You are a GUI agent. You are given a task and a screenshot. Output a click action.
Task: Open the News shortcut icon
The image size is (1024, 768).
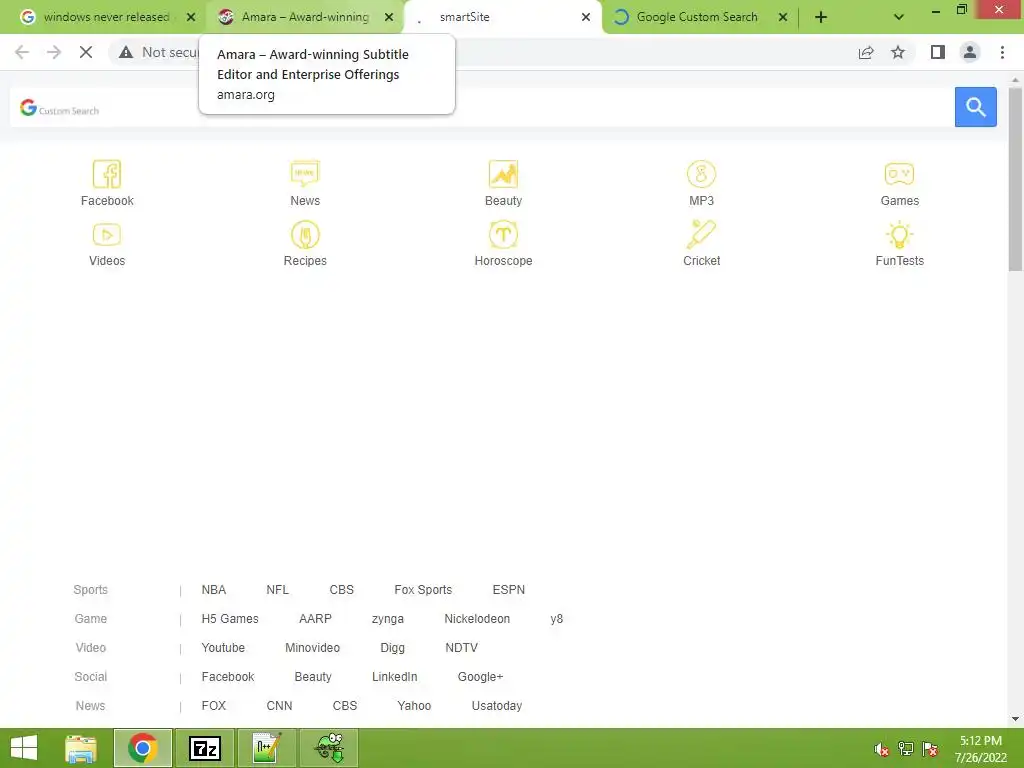point(305,174)
